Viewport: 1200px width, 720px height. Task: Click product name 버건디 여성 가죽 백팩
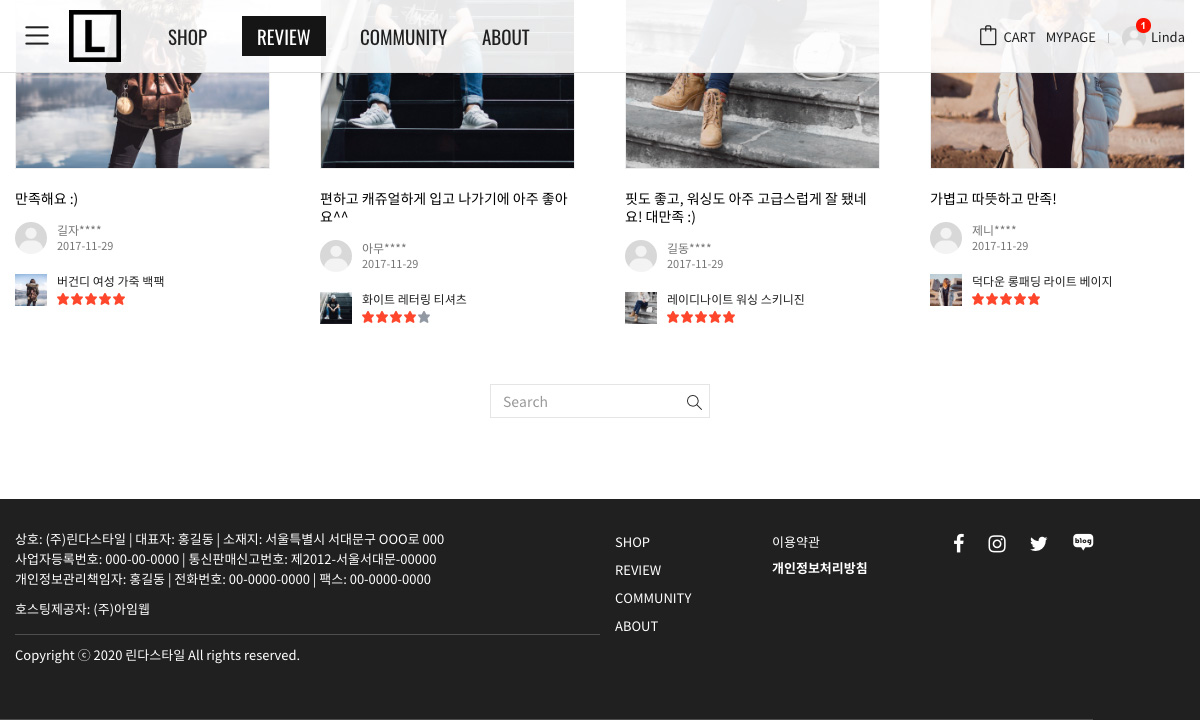[110, 281]
